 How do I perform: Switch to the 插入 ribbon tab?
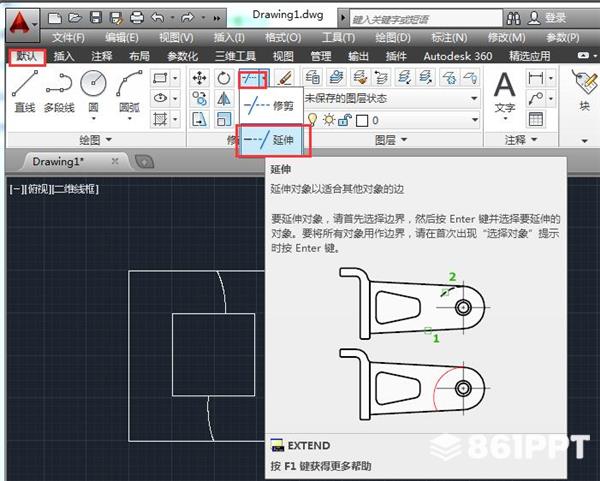point(64,56)
